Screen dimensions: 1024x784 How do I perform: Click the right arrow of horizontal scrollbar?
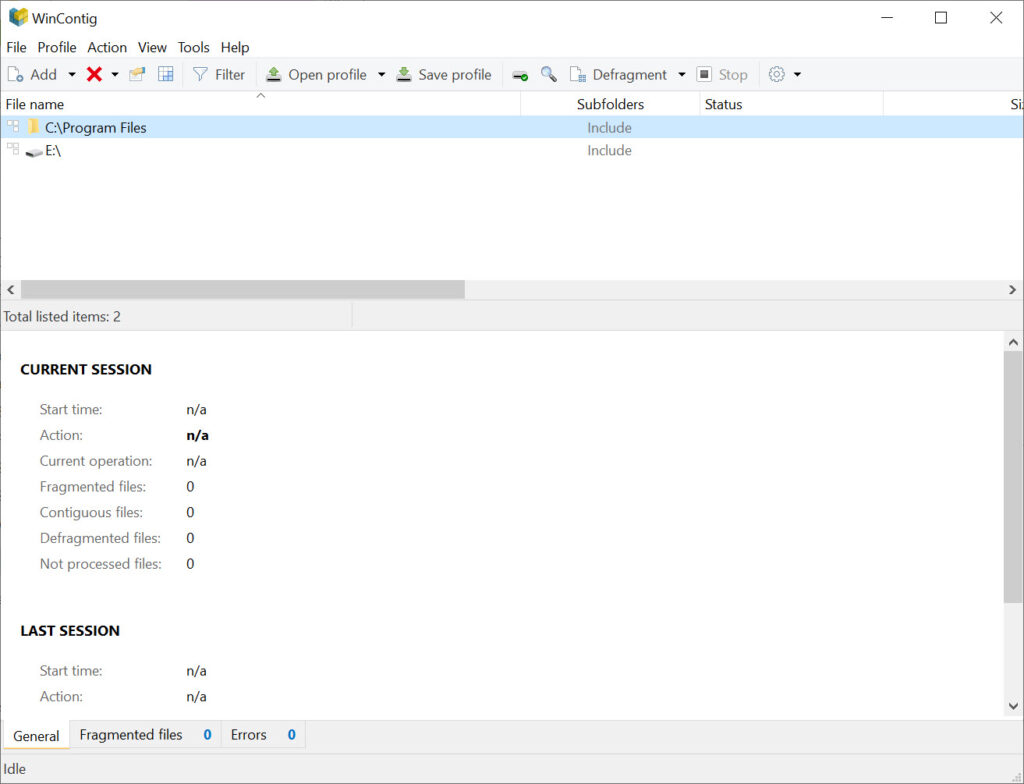click(1012, 289)
